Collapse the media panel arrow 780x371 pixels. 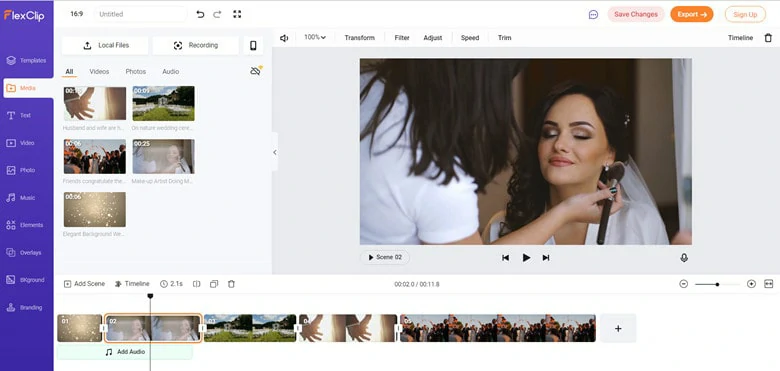275,153
